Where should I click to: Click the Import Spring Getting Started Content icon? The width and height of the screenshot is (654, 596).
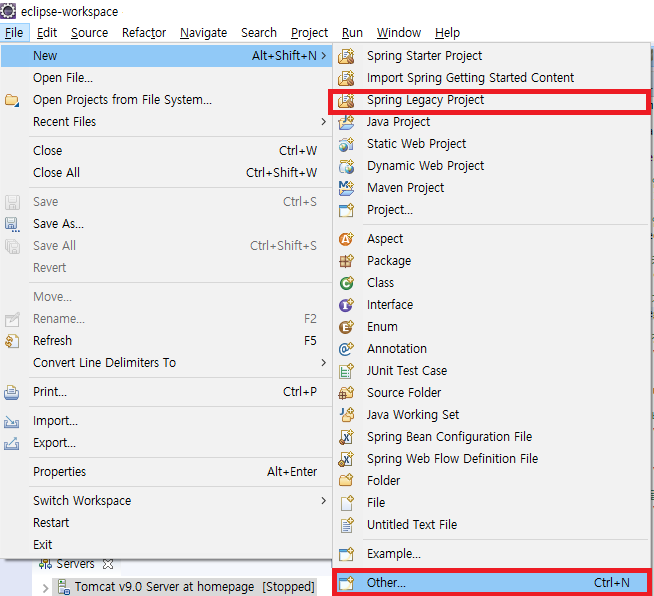coord(346,78)
